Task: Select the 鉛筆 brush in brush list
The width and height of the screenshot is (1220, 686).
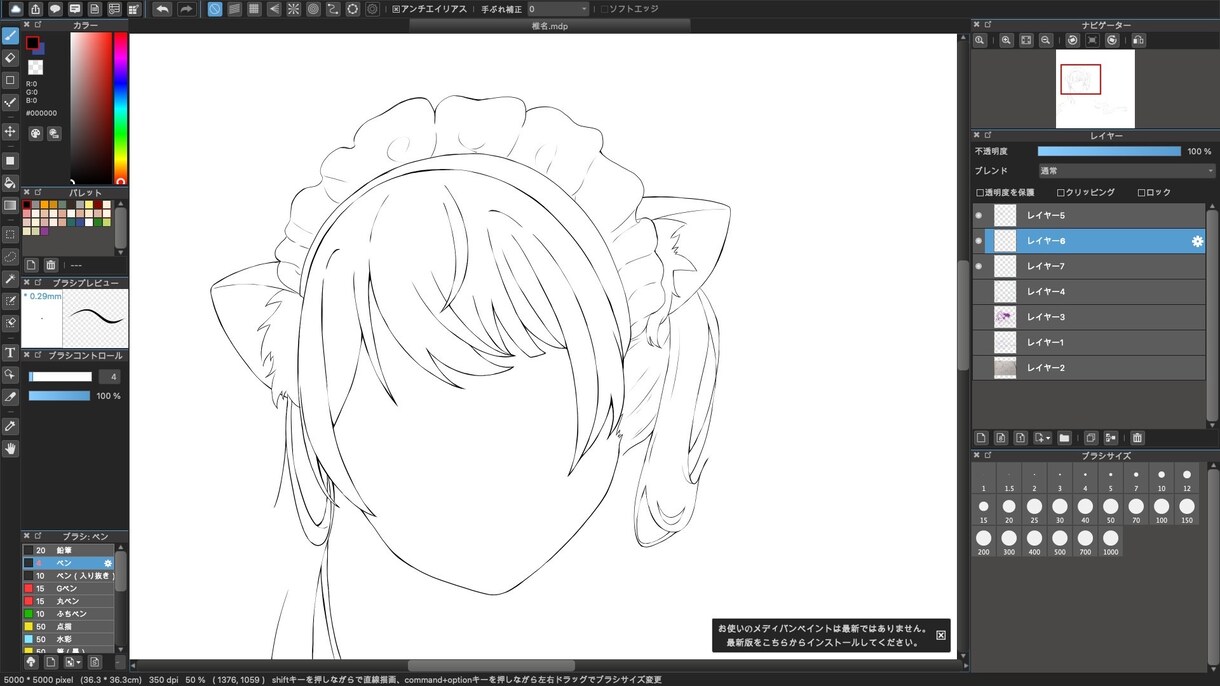Action: pyautogui.click(x=68, y=550)
